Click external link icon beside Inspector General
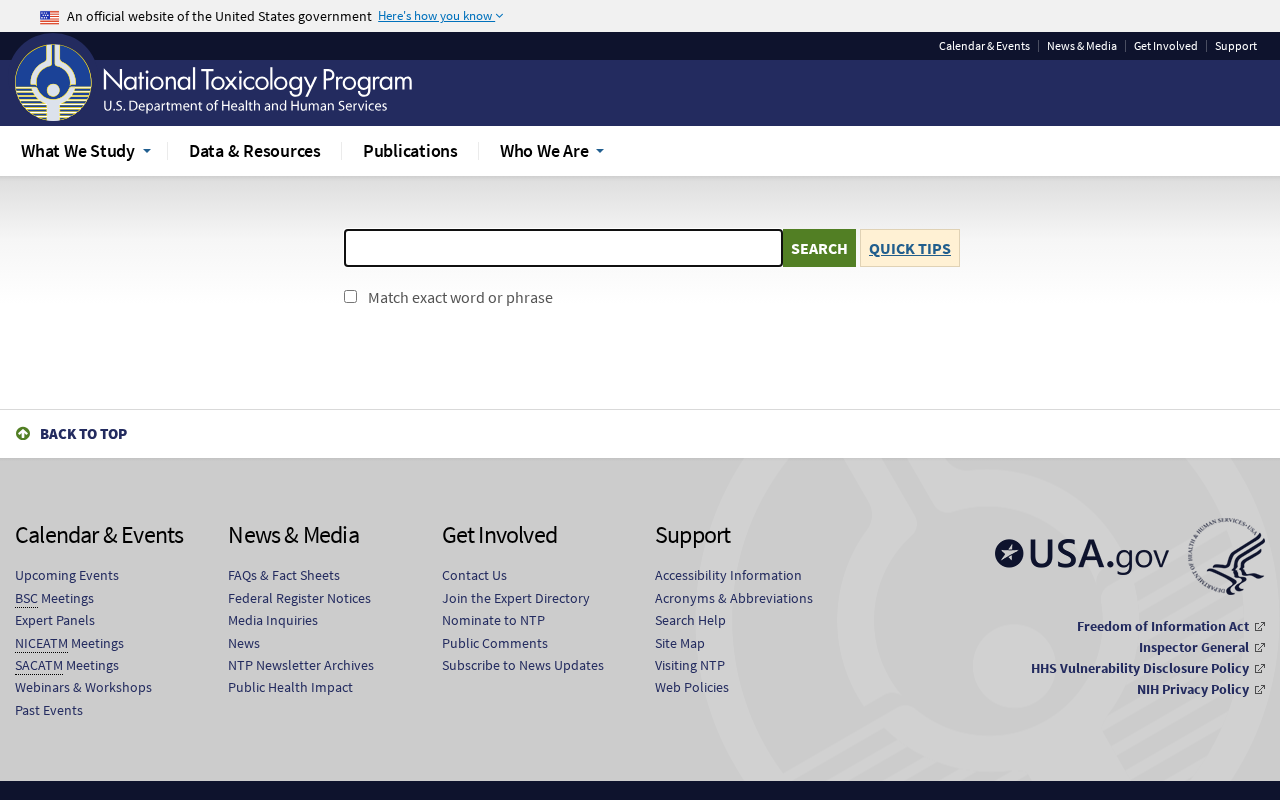Screen dimensions: 1280x800 point(1260,648)
